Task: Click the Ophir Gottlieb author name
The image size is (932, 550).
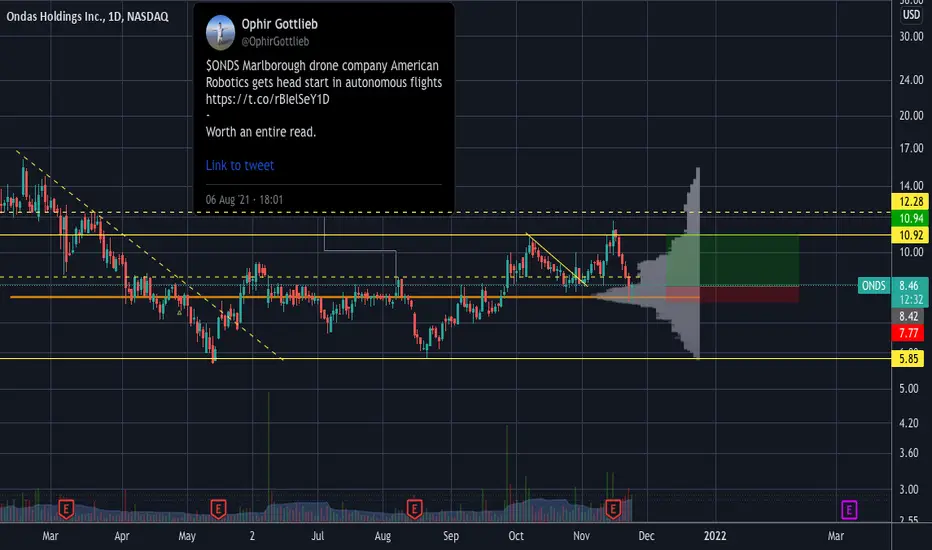Action: point(279,24)
